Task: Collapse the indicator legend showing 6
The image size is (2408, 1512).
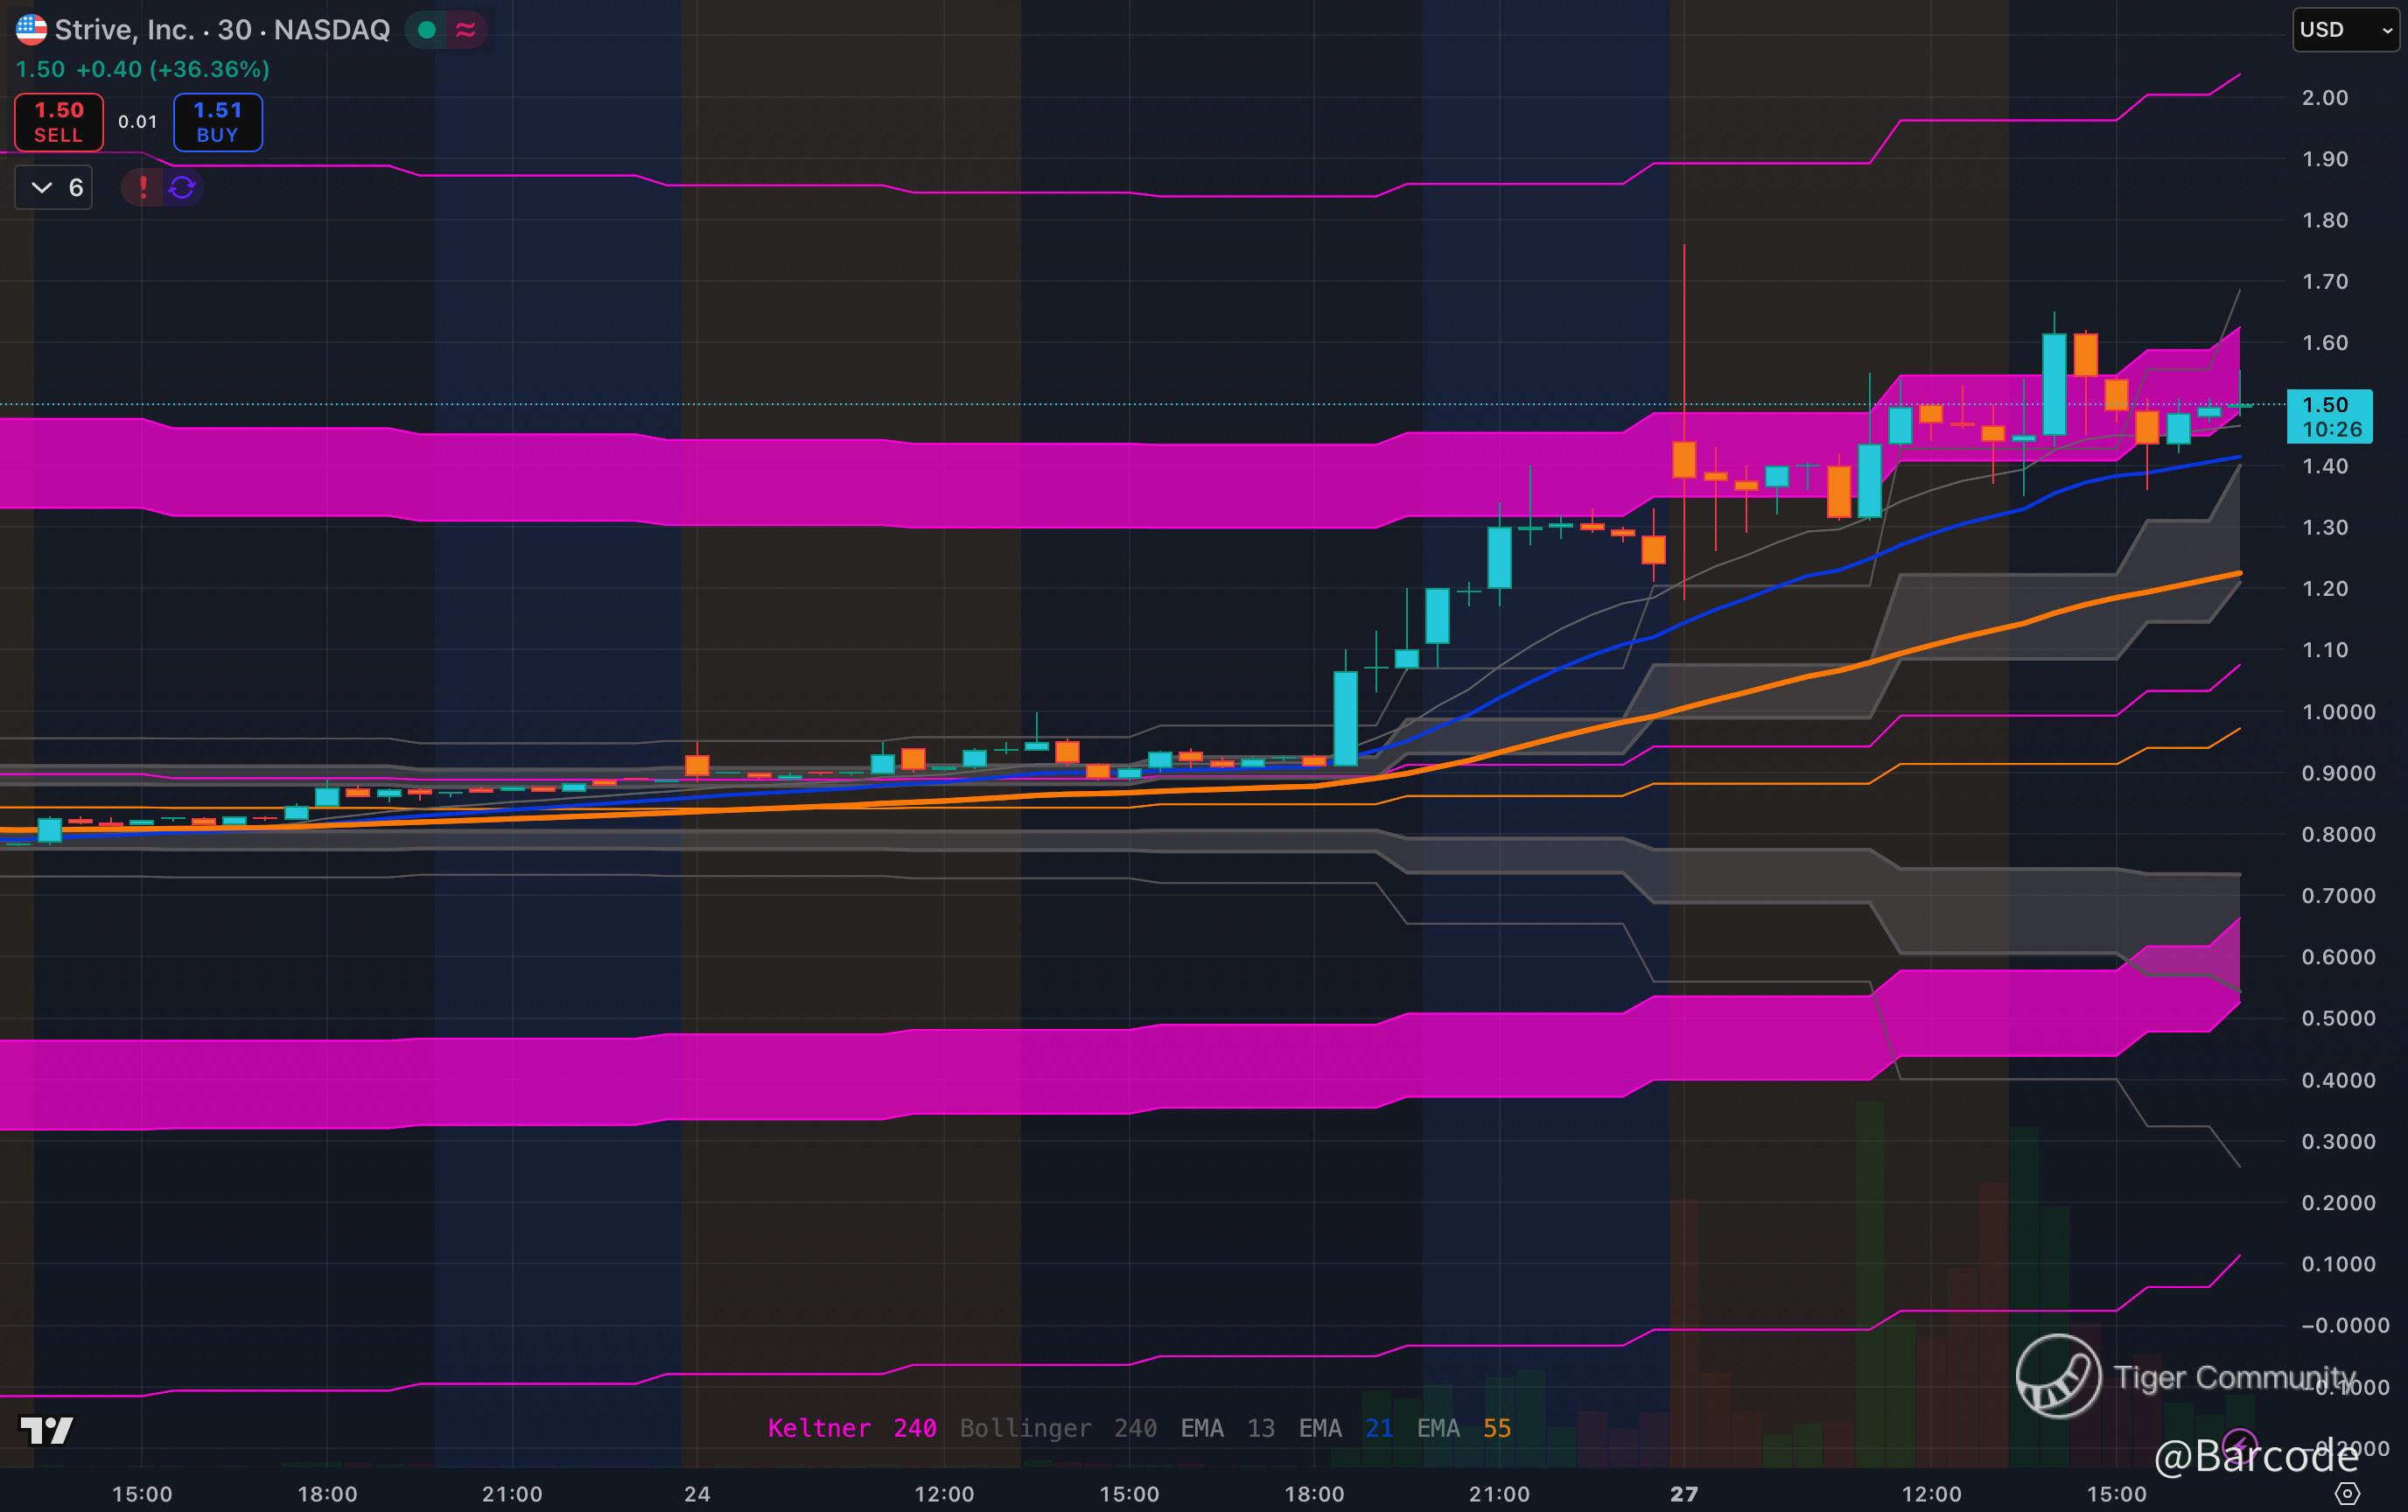Action: point(54,187)
